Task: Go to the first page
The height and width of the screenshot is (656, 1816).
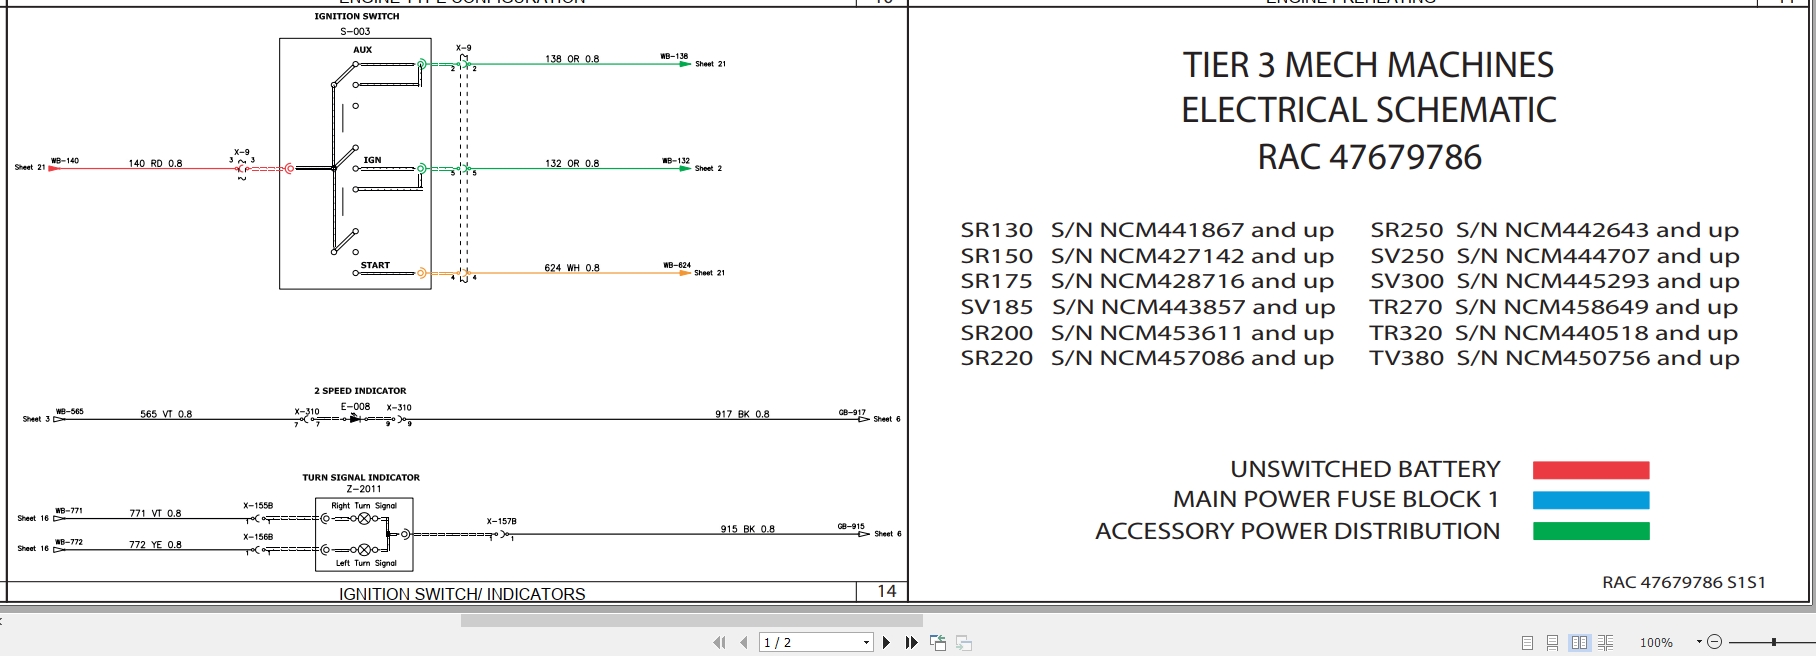Action: tap(719, 643)
